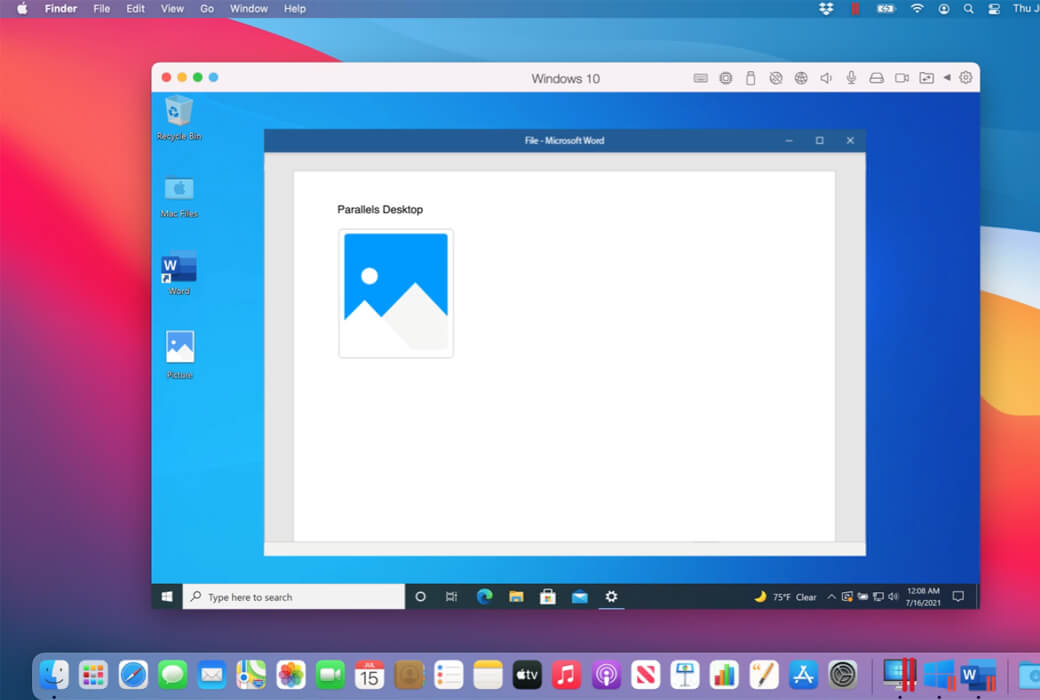This screenshot has height=700, width=1040.
Task: Select the Mac Files desktop icon
Action: [x=179, y=197]
